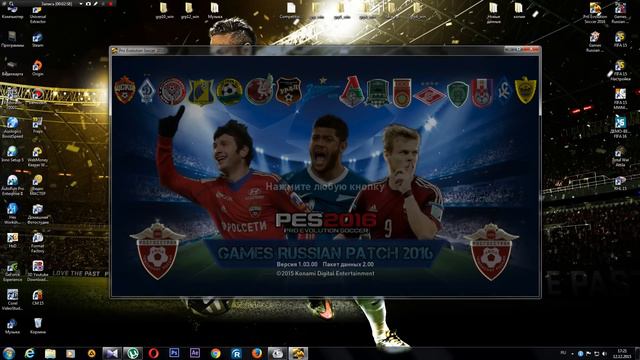The height and width of the screenshot is (360, 640).
Task: Open Windows Media Player on the taskbar
Action: (71, 353)
